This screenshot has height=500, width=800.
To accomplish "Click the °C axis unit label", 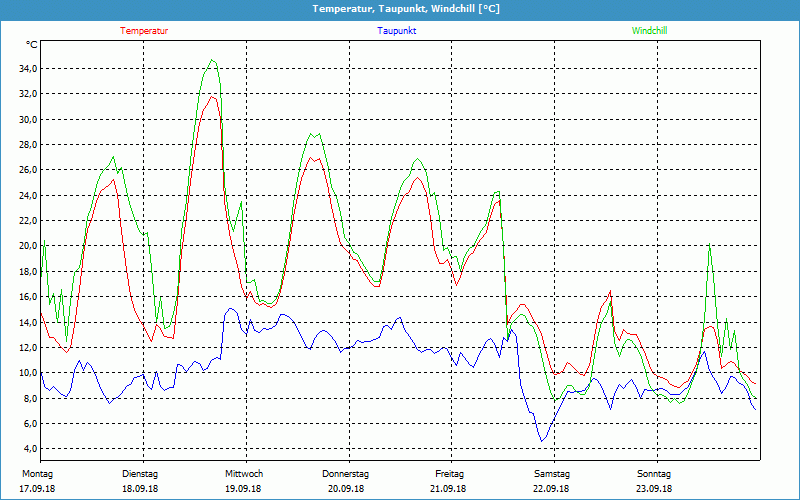I will (32, 45).
